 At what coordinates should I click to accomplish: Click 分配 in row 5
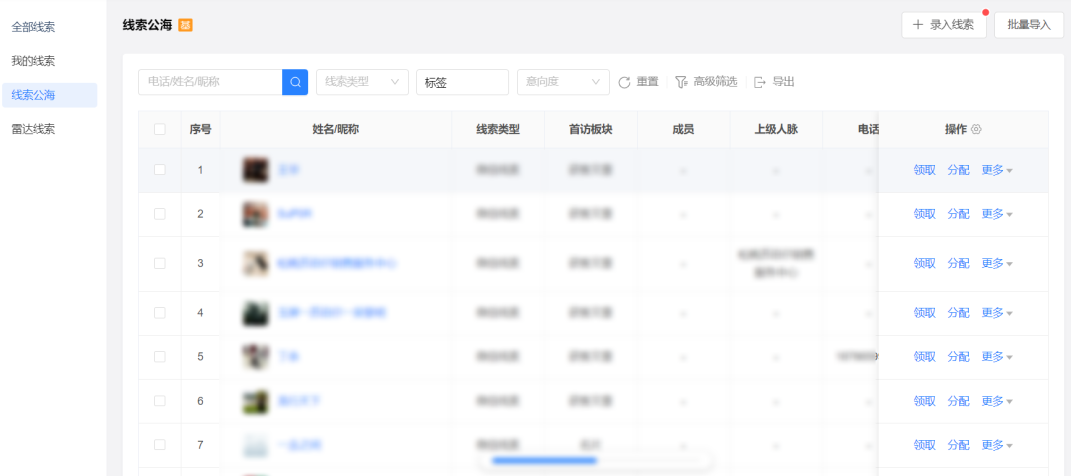[958, 356]
